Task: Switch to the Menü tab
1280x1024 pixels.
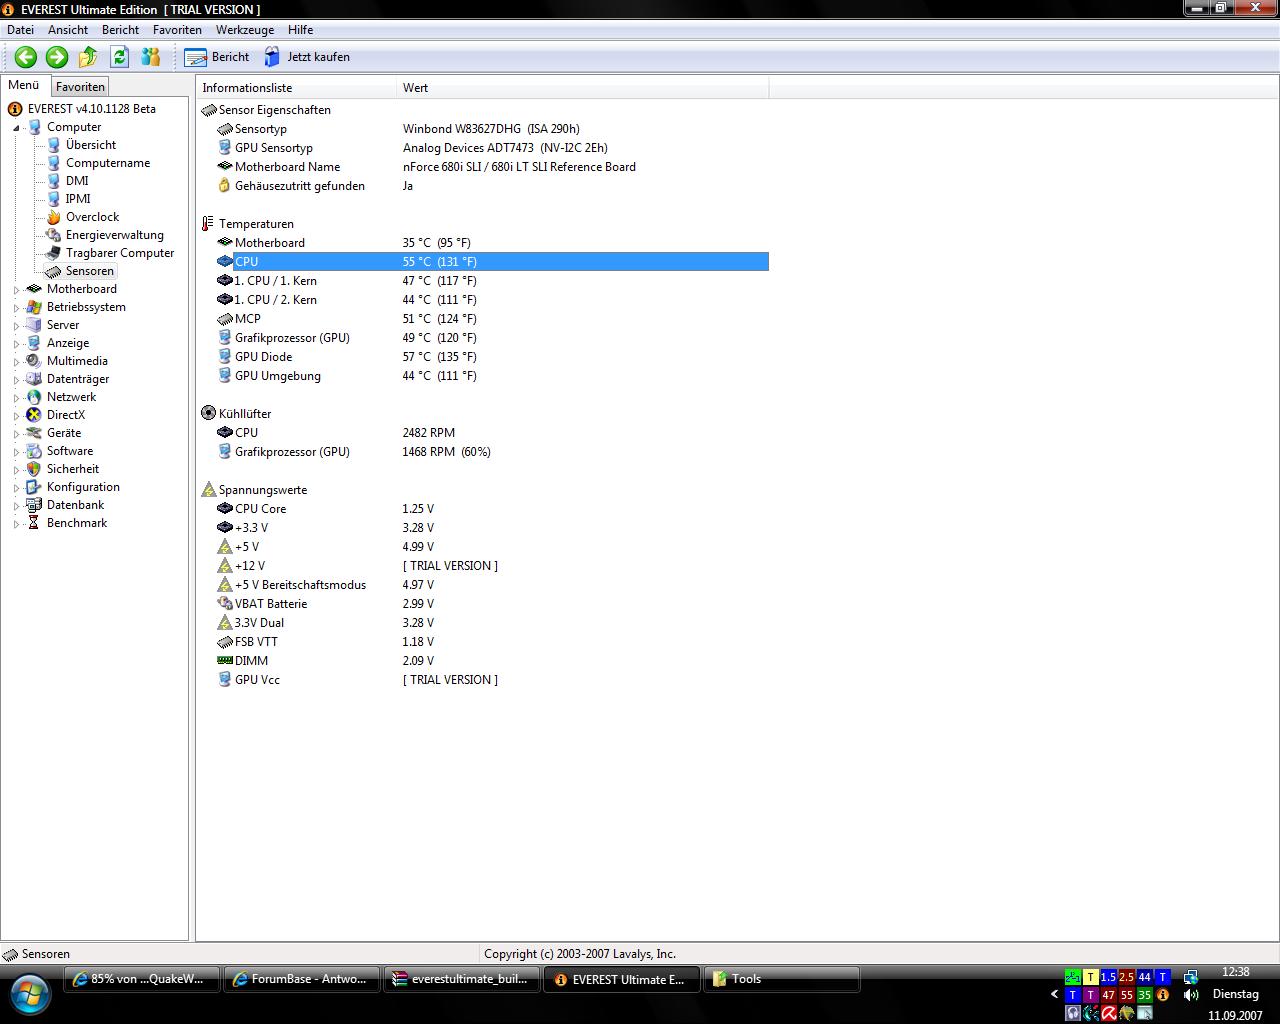Action: pyautogui.click(x=24, y=86)
